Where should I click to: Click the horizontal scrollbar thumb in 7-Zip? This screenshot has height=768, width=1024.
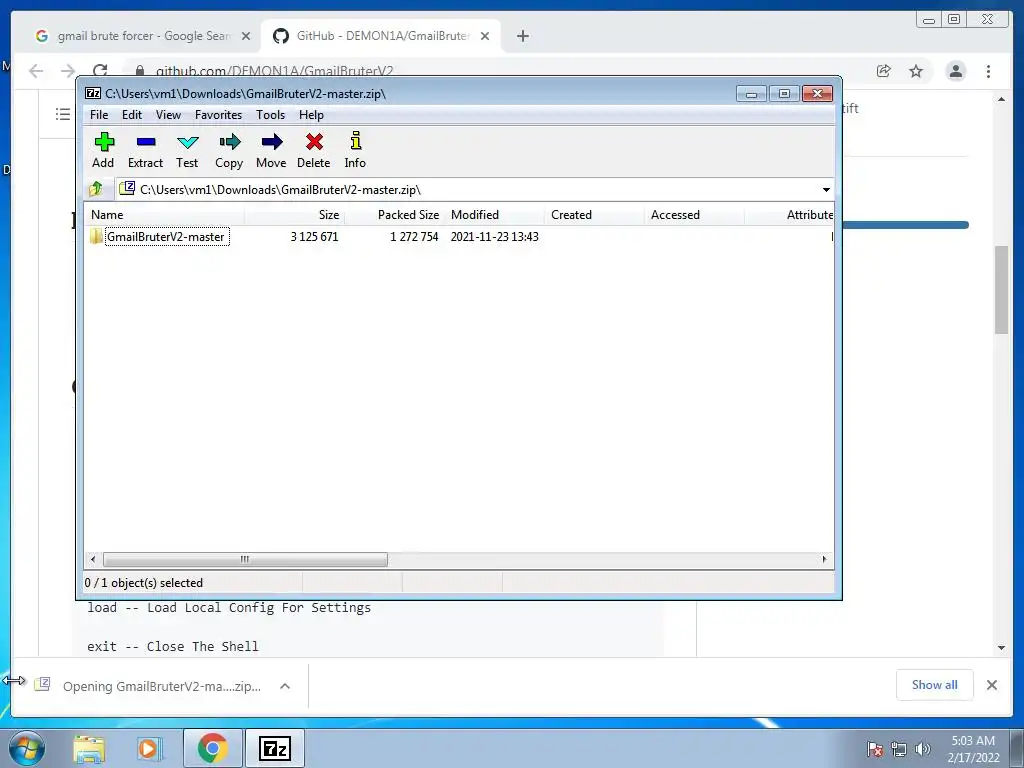[x=245, y=560]
